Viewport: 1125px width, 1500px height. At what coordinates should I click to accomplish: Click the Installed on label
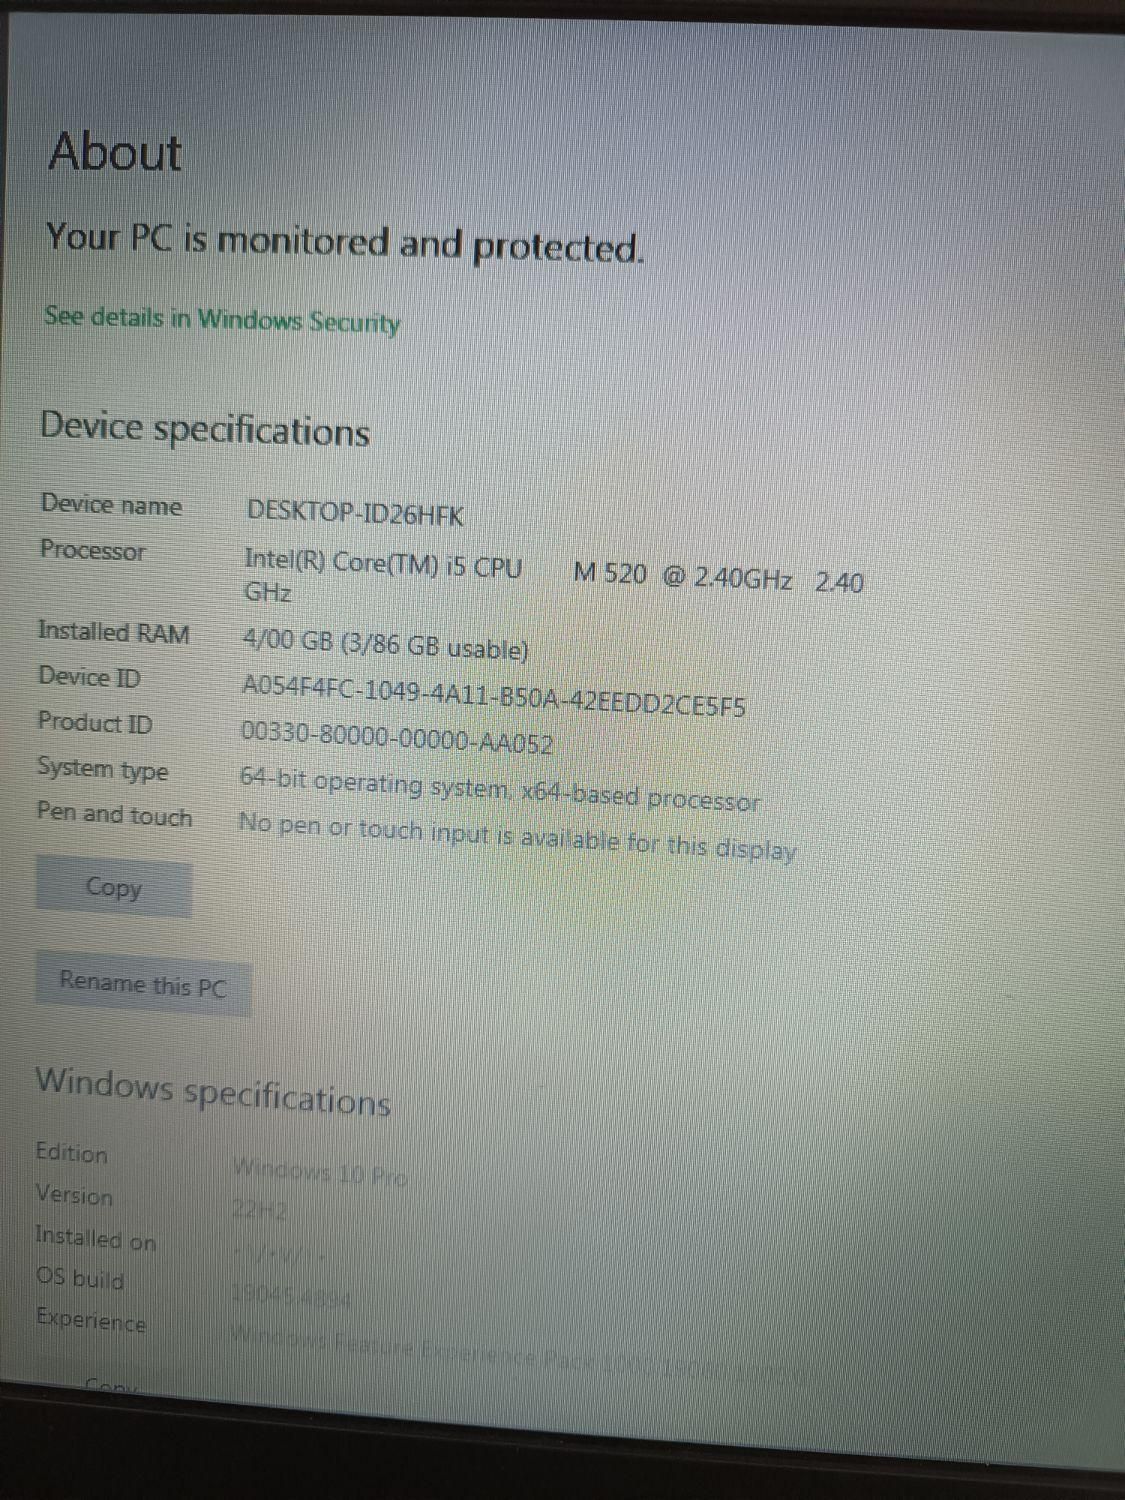pos(95,1239)
